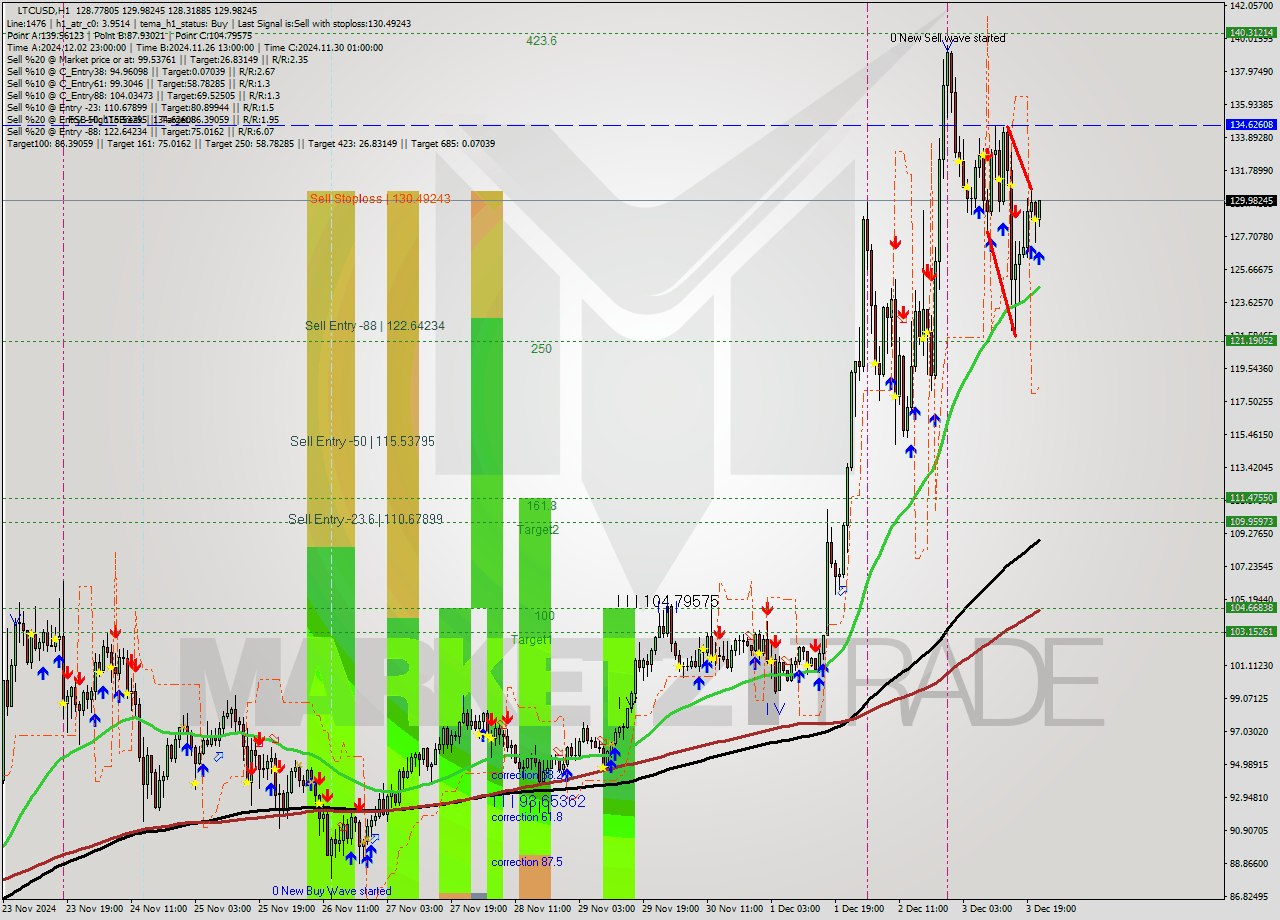Click the '23 Nov 2024' time axis label
Viewport: 1280px width, 920px height.
[30, 910]
